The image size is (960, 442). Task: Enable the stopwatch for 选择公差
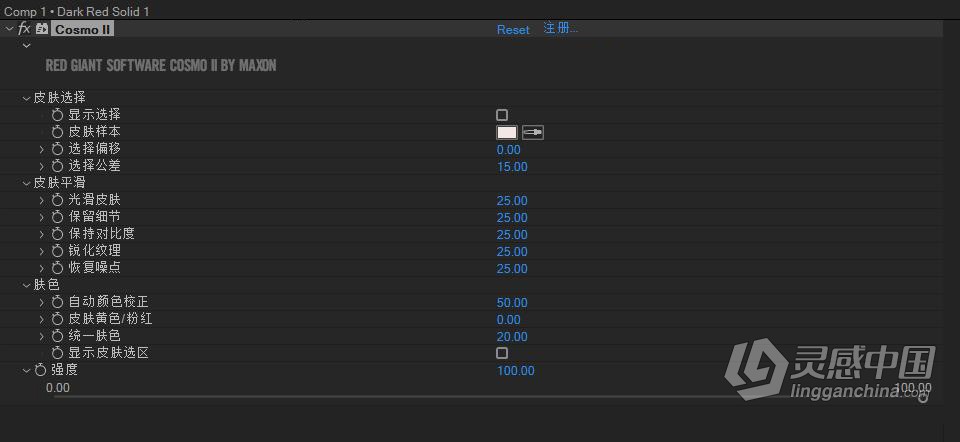[58, 166]
